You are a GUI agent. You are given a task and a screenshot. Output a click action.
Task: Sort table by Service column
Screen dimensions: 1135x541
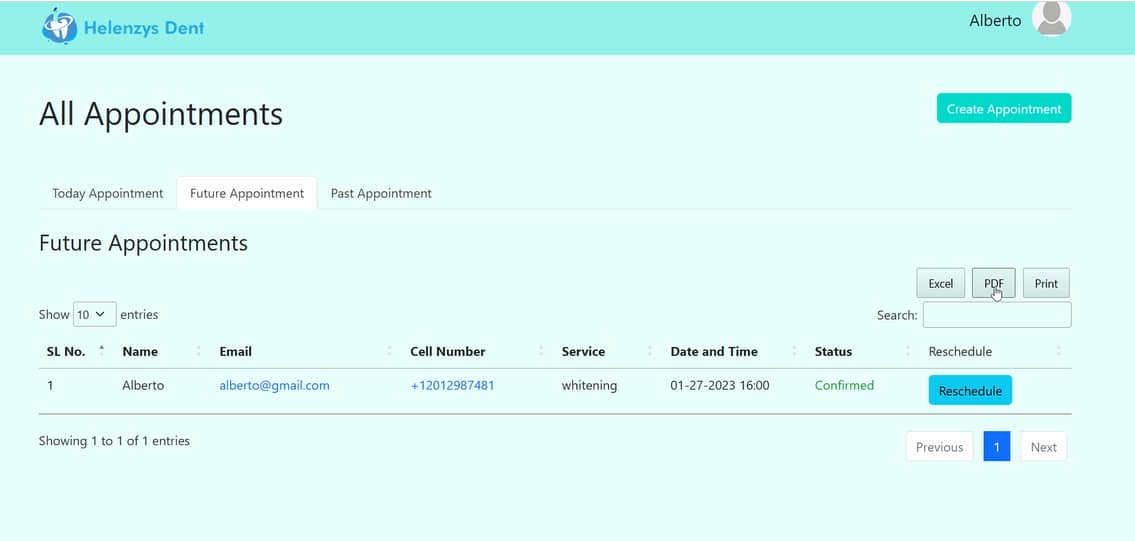coord(583,352)
